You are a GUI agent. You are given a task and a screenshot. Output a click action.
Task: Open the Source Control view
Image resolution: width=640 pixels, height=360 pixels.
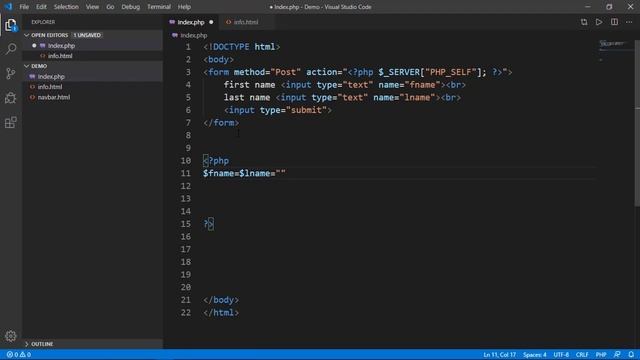coord(11,73)
